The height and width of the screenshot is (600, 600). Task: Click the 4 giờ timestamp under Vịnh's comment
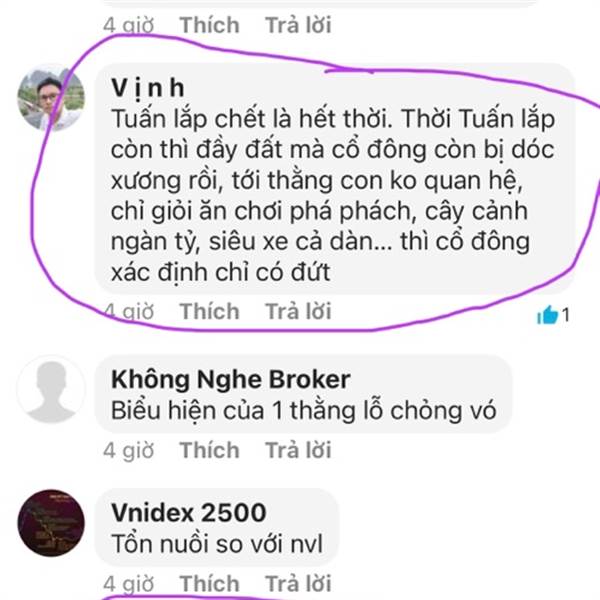point(129,311)
